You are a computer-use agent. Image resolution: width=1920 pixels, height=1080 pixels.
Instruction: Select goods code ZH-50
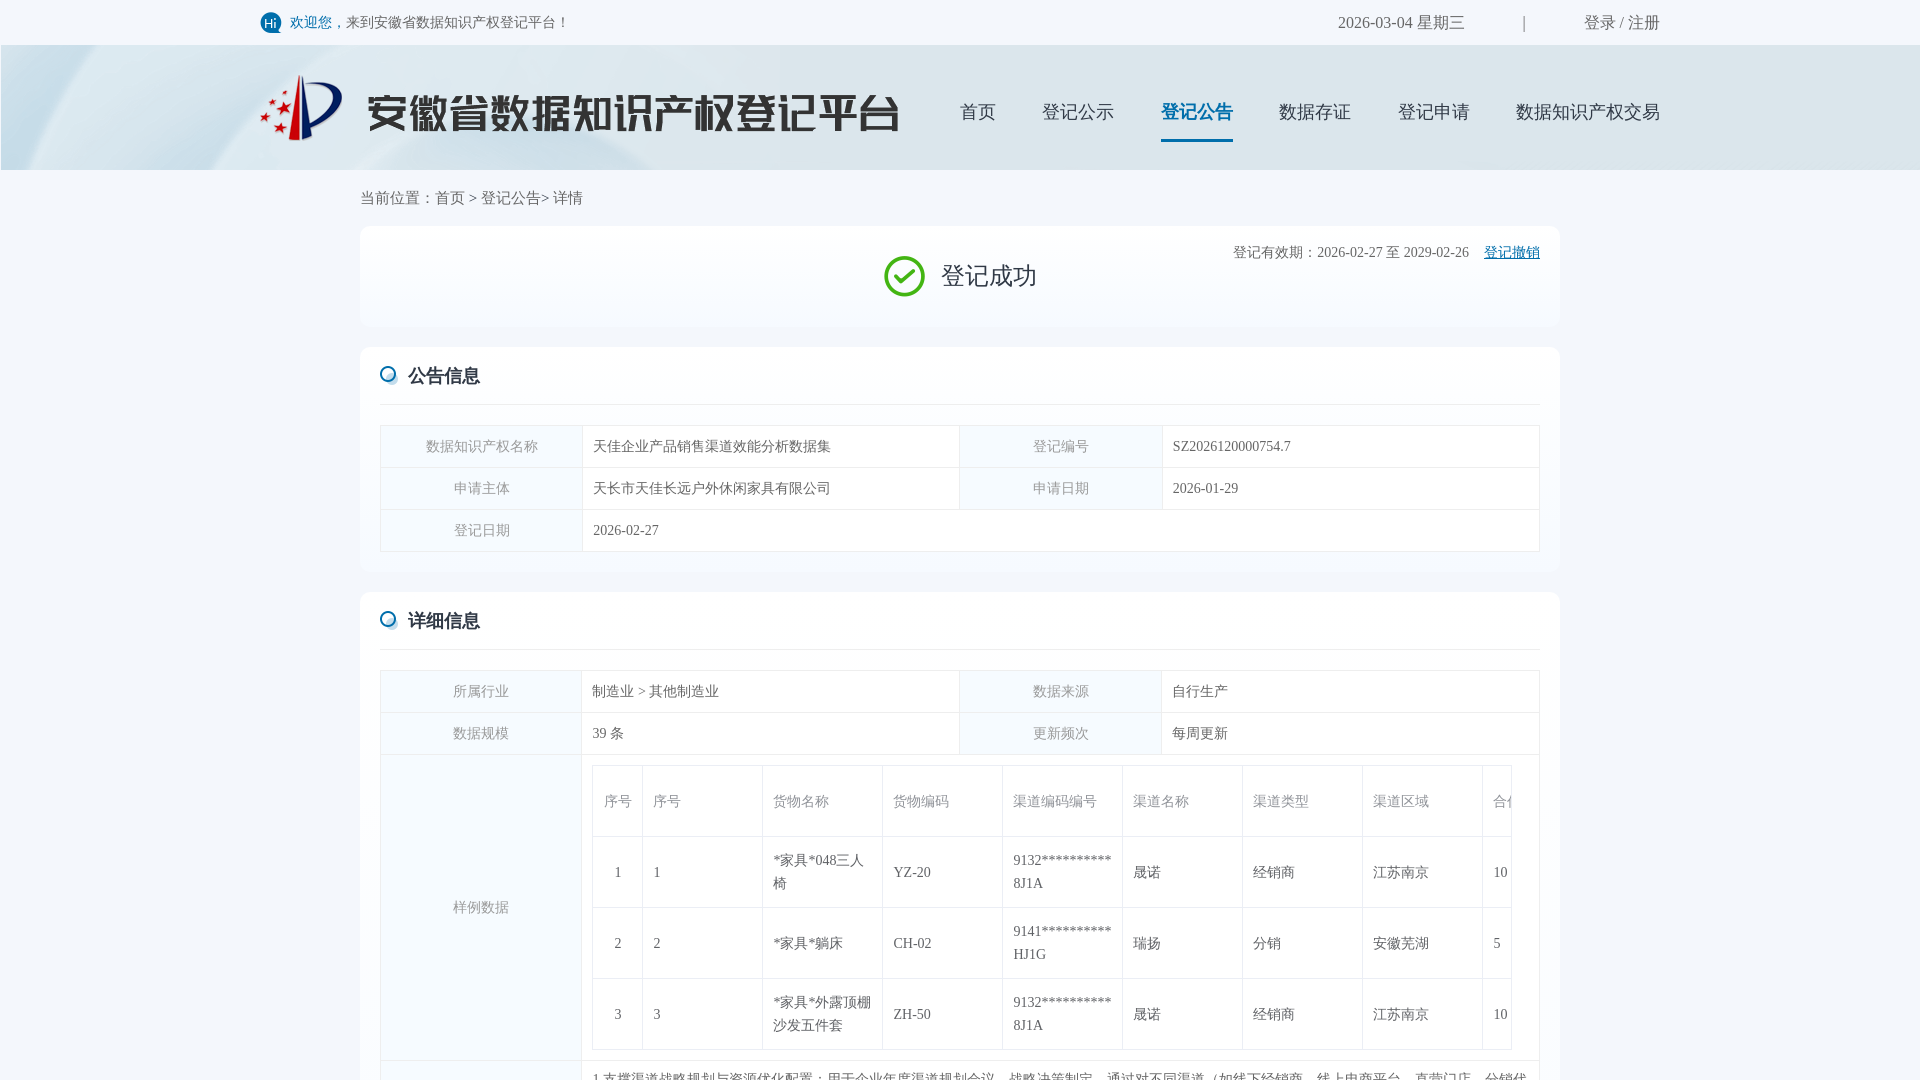[x=912, y=1015]
